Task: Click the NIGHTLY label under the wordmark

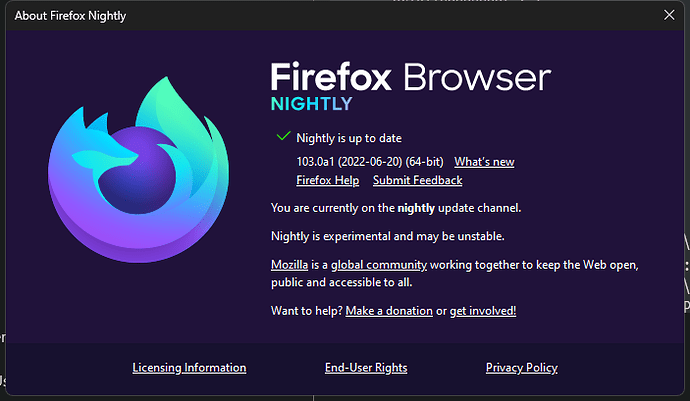Action: (310, 103)
